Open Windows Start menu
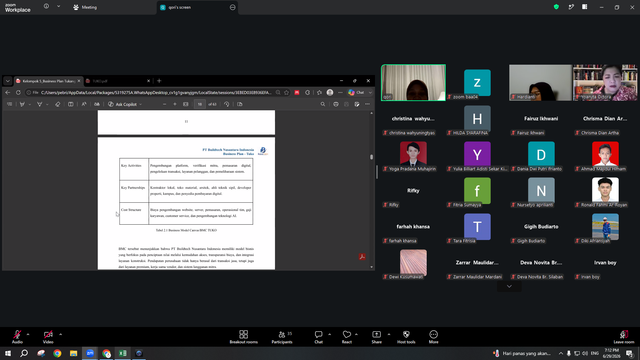This screenshot has width=640, height=360. [x=8, y=353]
